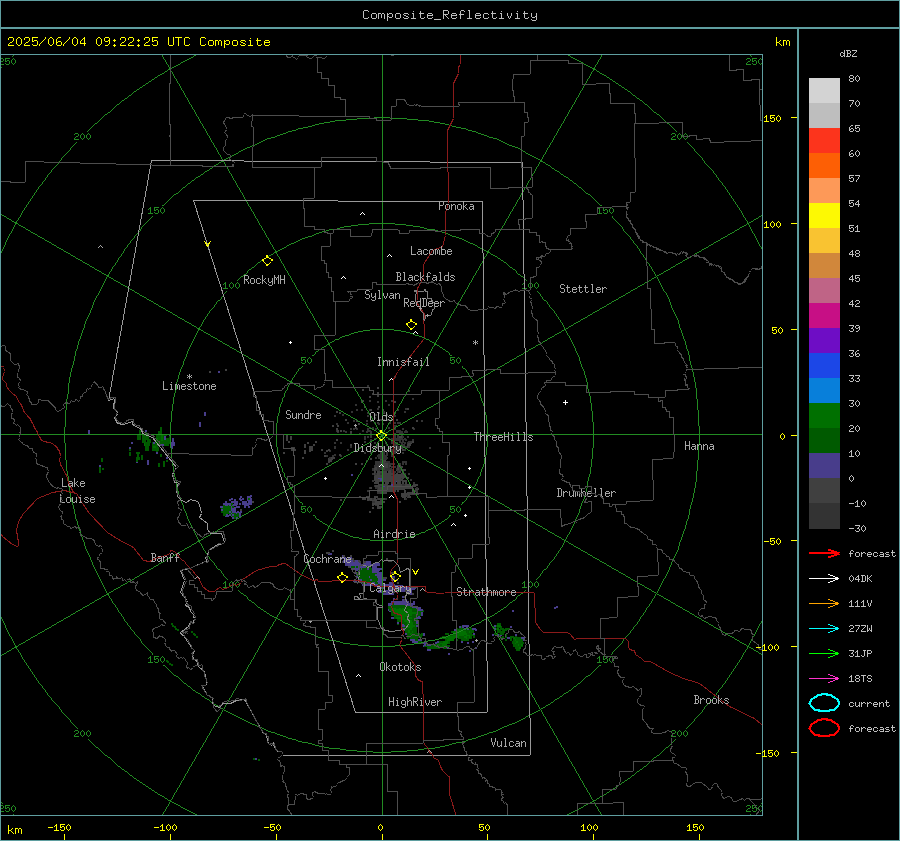Select the Drumheller label
Image resolution: width=900 pixels, height=841 pixels.
click(586, 493)
